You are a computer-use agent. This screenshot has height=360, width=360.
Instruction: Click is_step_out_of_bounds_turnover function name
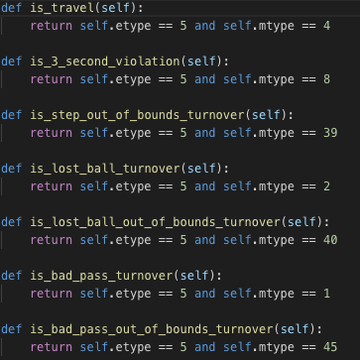pos(138,115)
